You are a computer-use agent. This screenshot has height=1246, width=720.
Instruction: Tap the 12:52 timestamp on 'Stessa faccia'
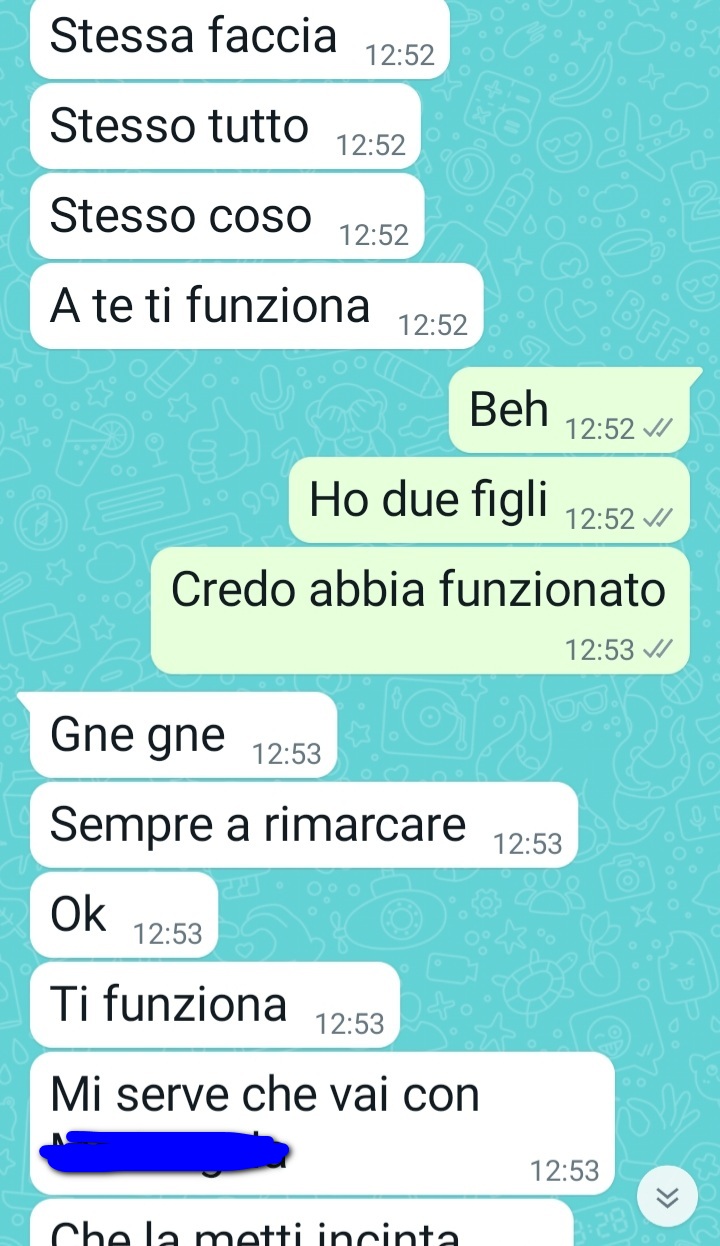pos(400,56)
